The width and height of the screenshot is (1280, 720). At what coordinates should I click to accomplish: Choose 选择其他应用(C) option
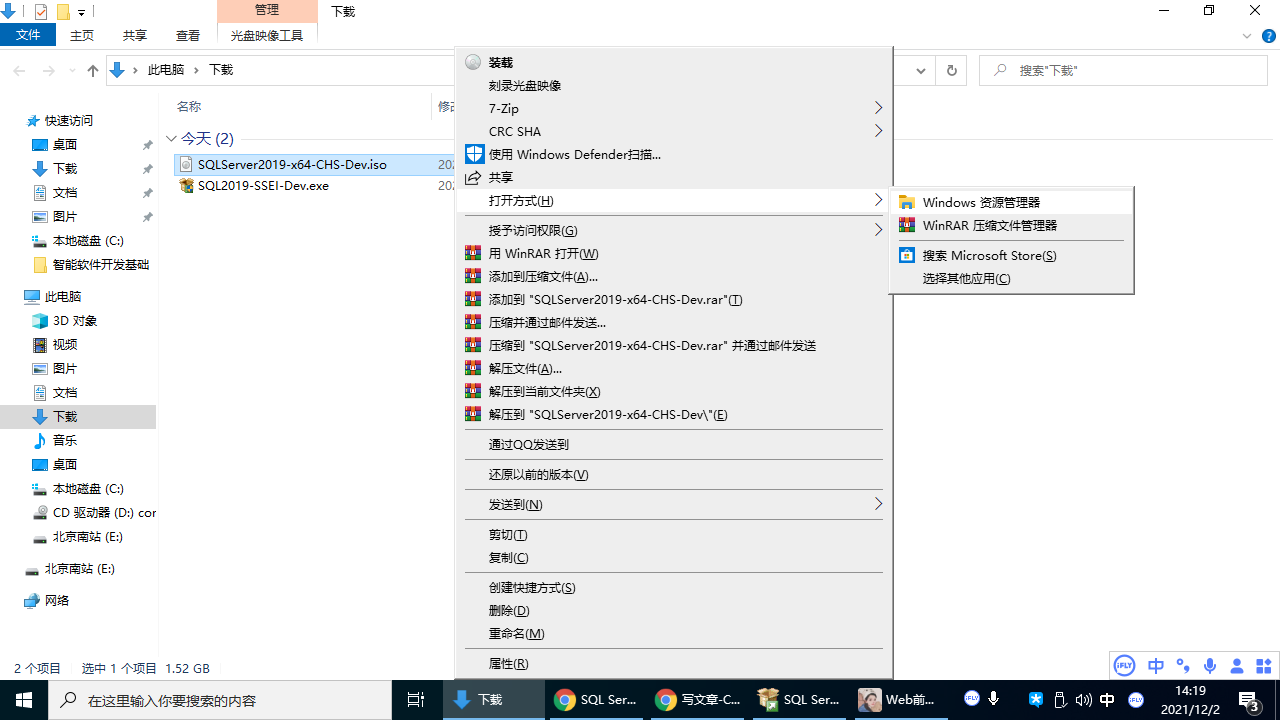(1011, 278)
